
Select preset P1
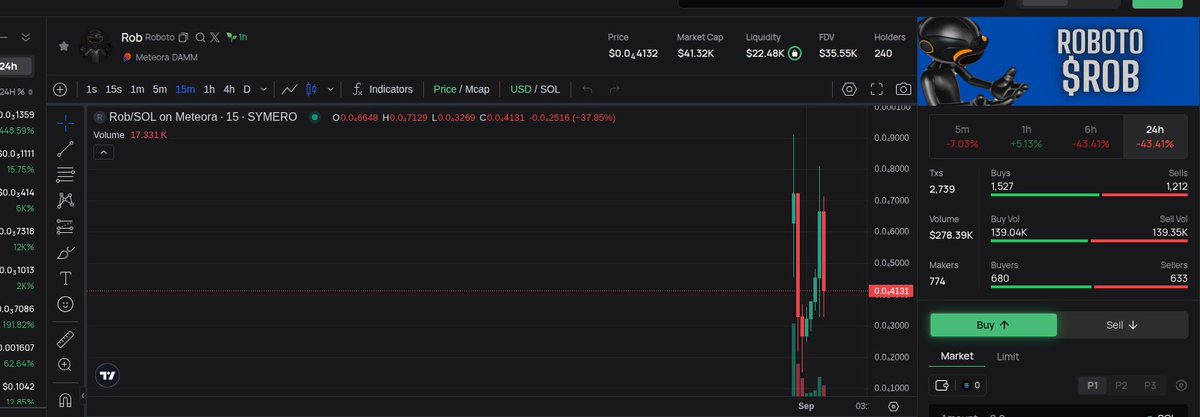click(x=1093, y=385)
